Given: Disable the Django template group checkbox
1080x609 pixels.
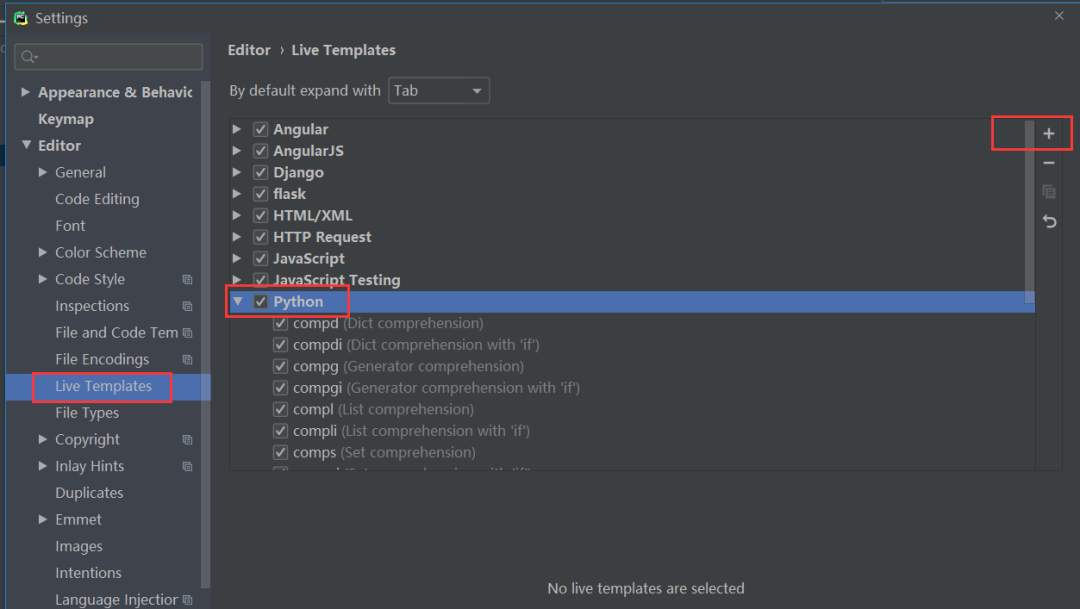Looking at the screenshot, I should 260,172.
